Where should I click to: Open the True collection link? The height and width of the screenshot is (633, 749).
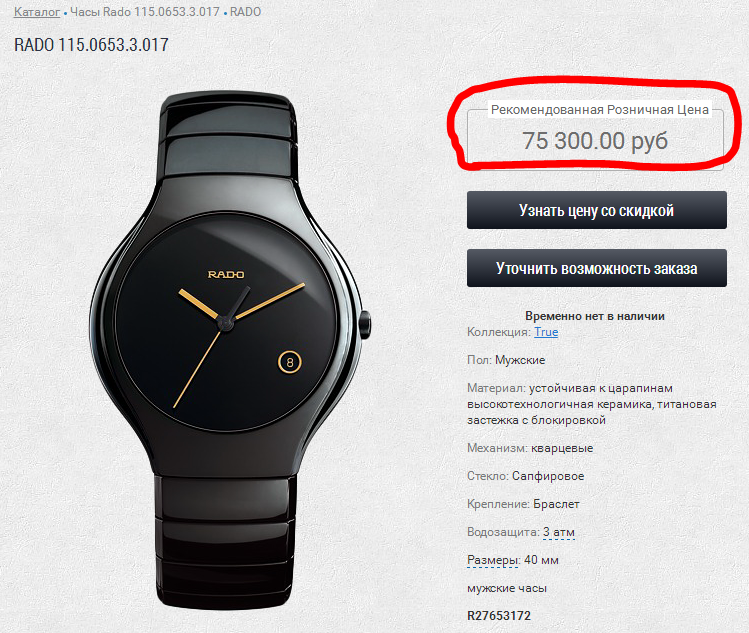[x=546, y=332]
